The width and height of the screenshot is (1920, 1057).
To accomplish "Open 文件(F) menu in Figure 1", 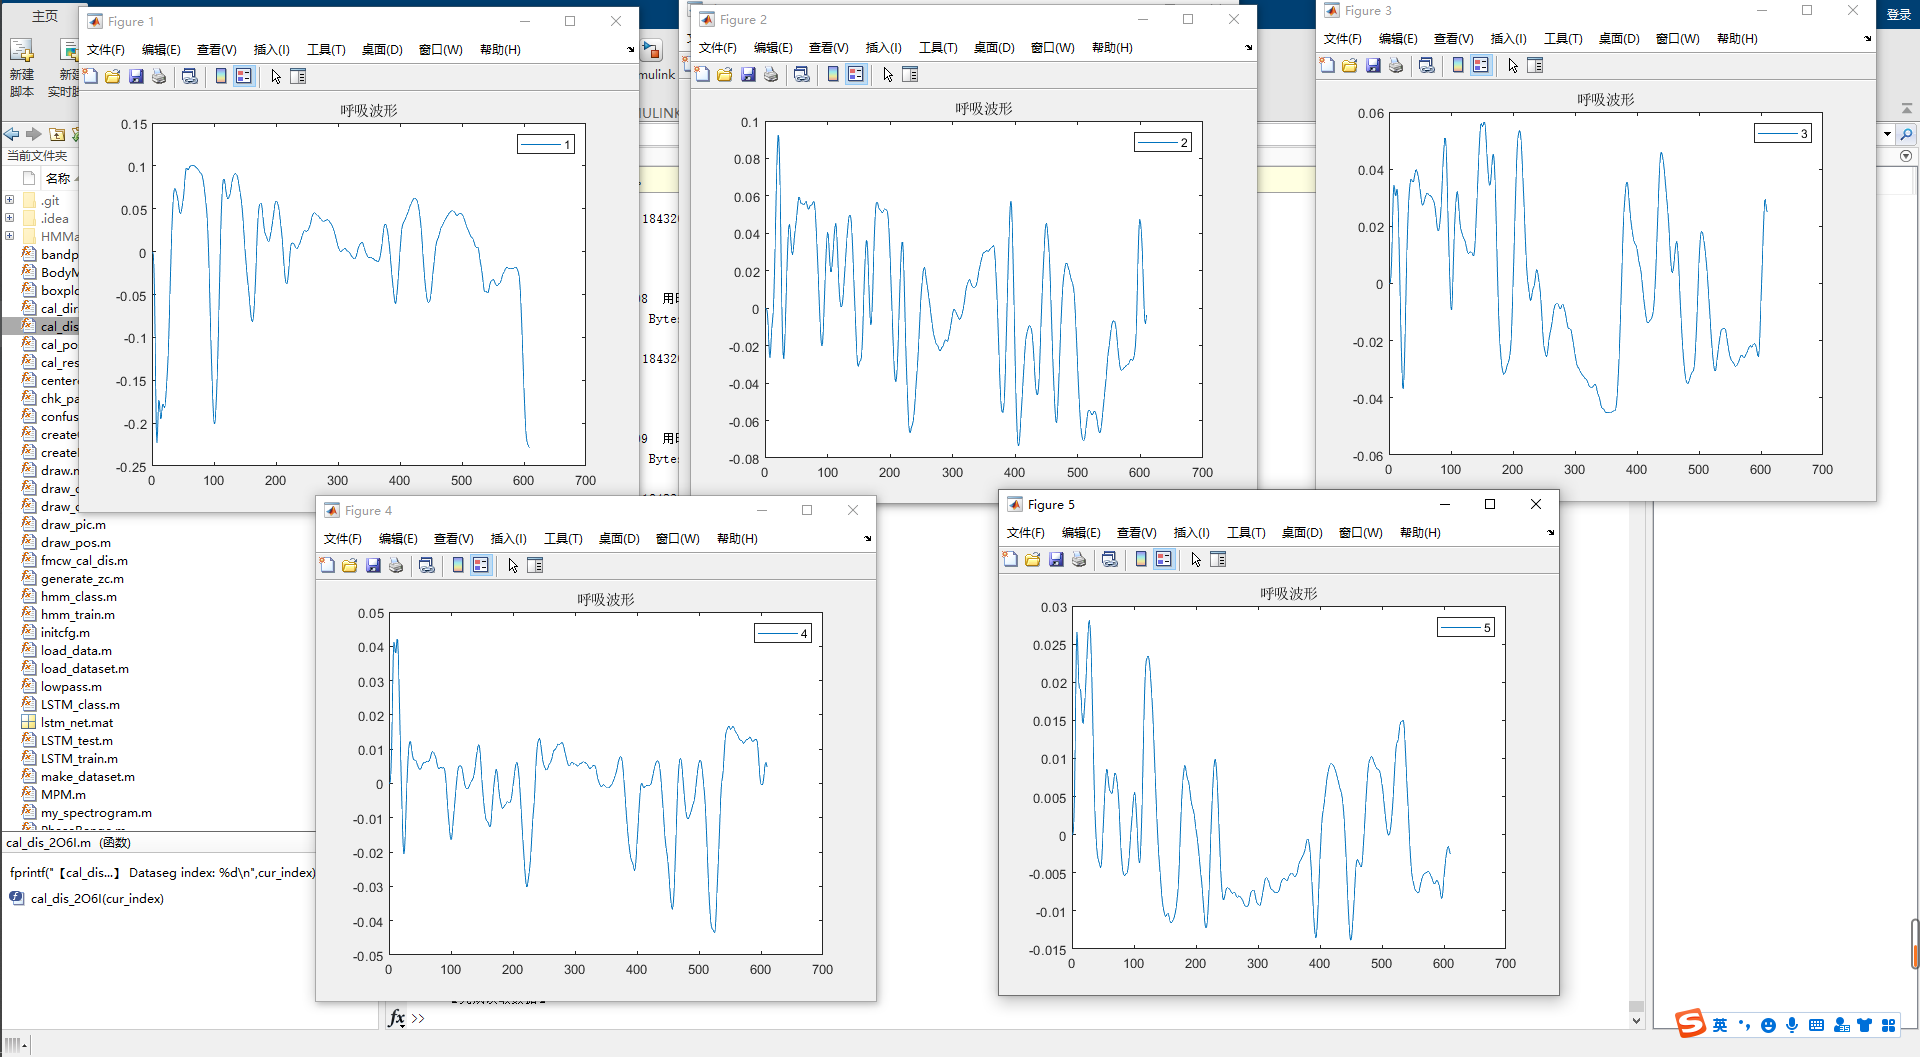I will 106,50.
